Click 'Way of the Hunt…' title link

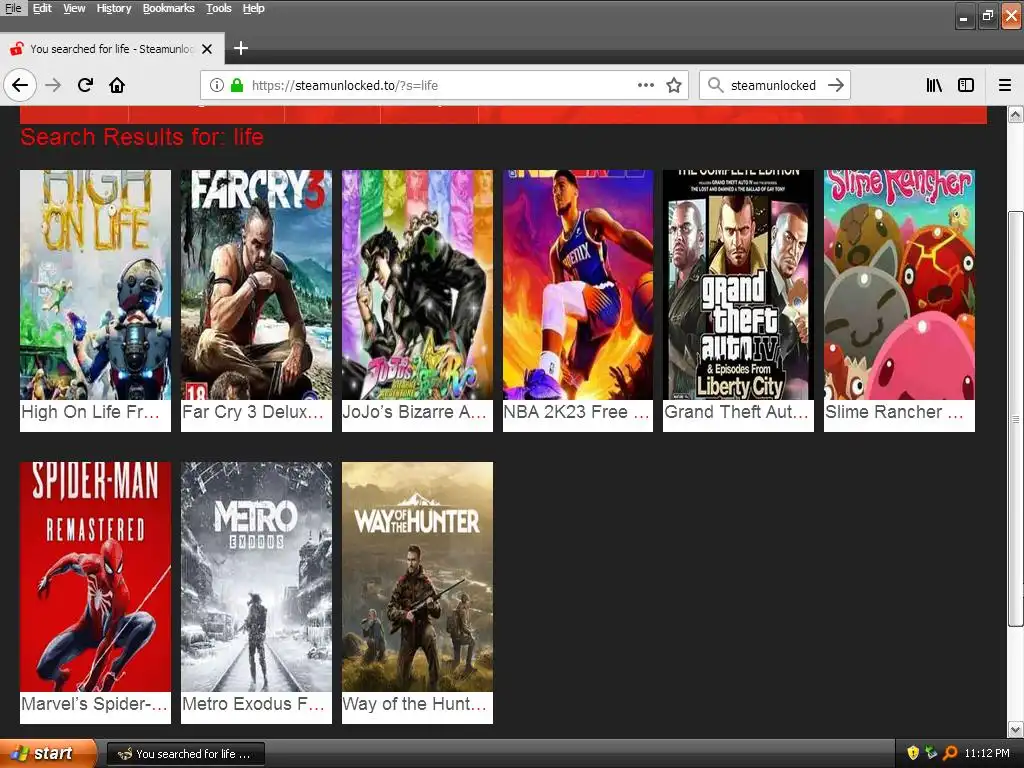pyautogui.click(x=415, y=704)
